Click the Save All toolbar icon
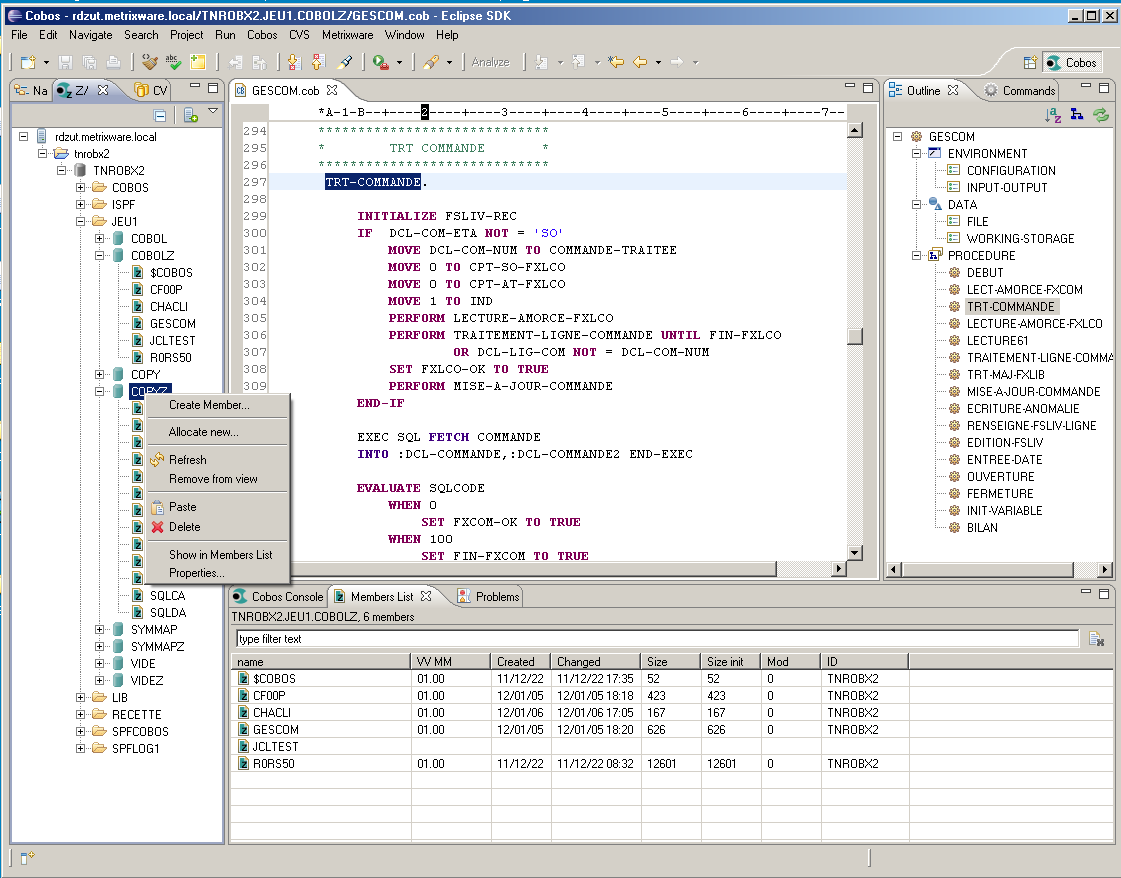Viewport: 1121px width, 878px height. tap(89, 62)
